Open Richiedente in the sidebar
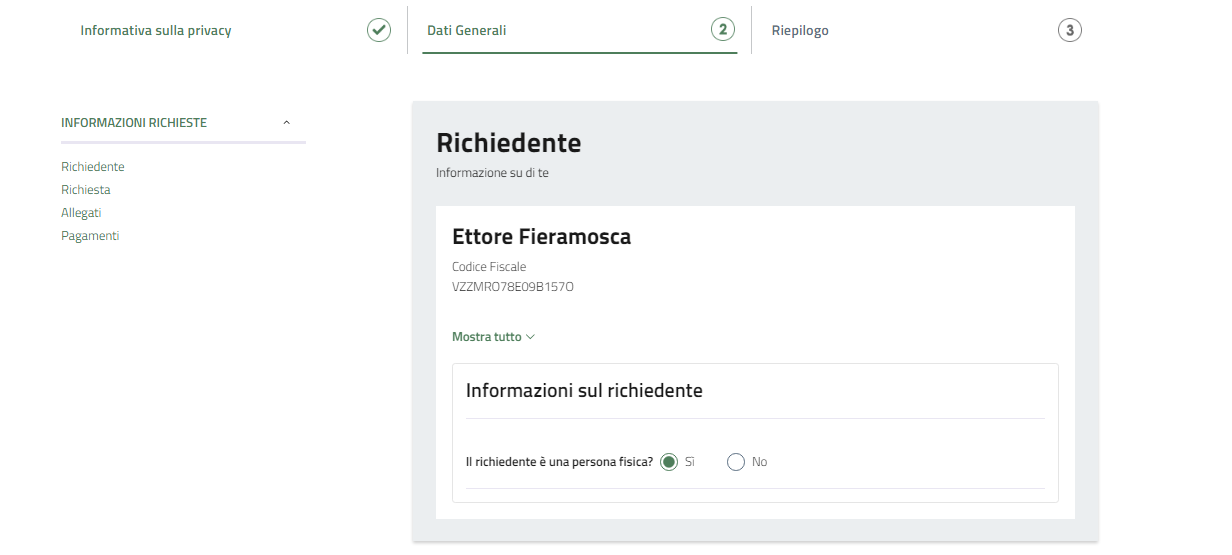Image resolution: width=1232 pixels, height=555 pixels. 93,167
